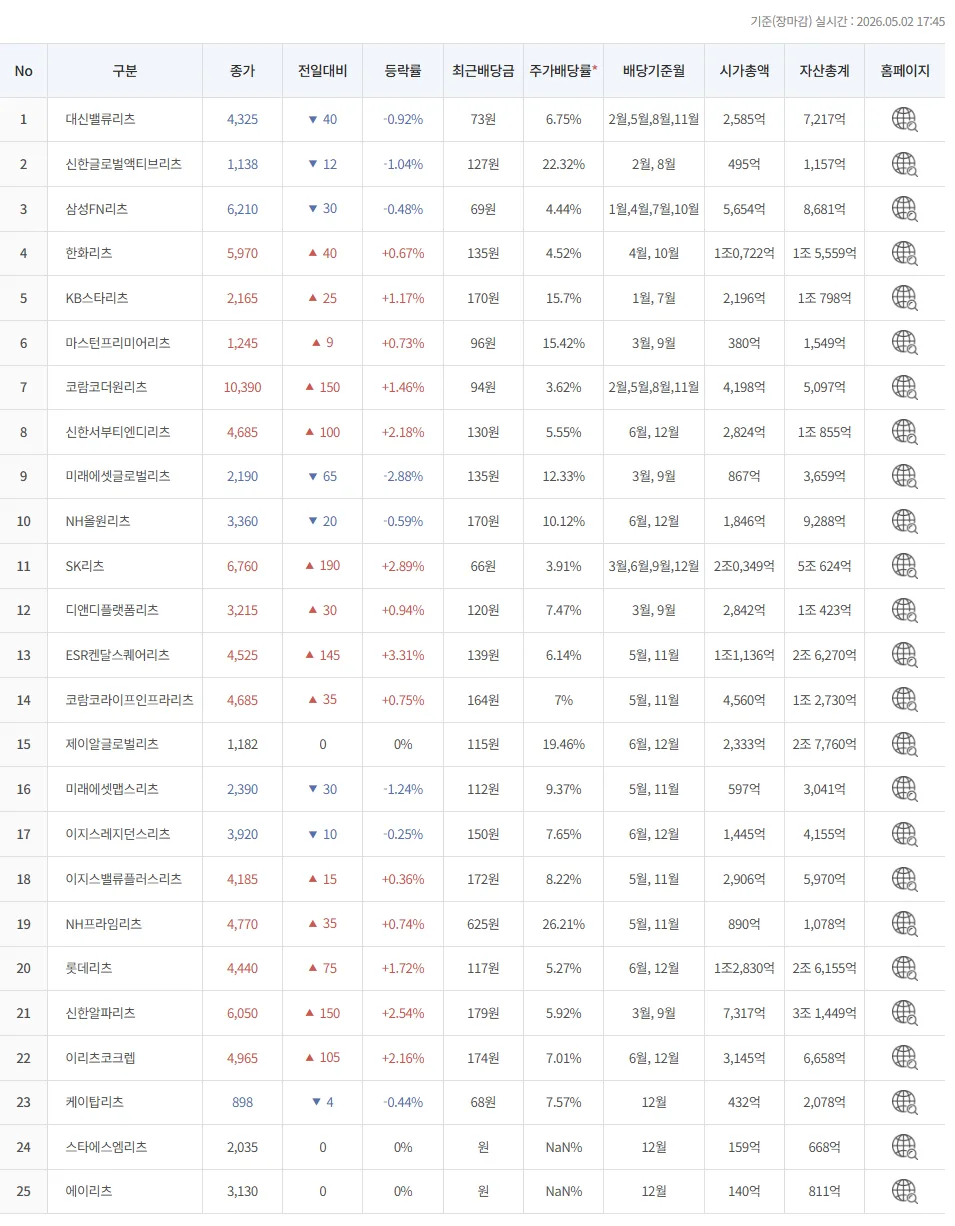Click the 주가배당률 column header
The image size is (955, 1226).
563,71
